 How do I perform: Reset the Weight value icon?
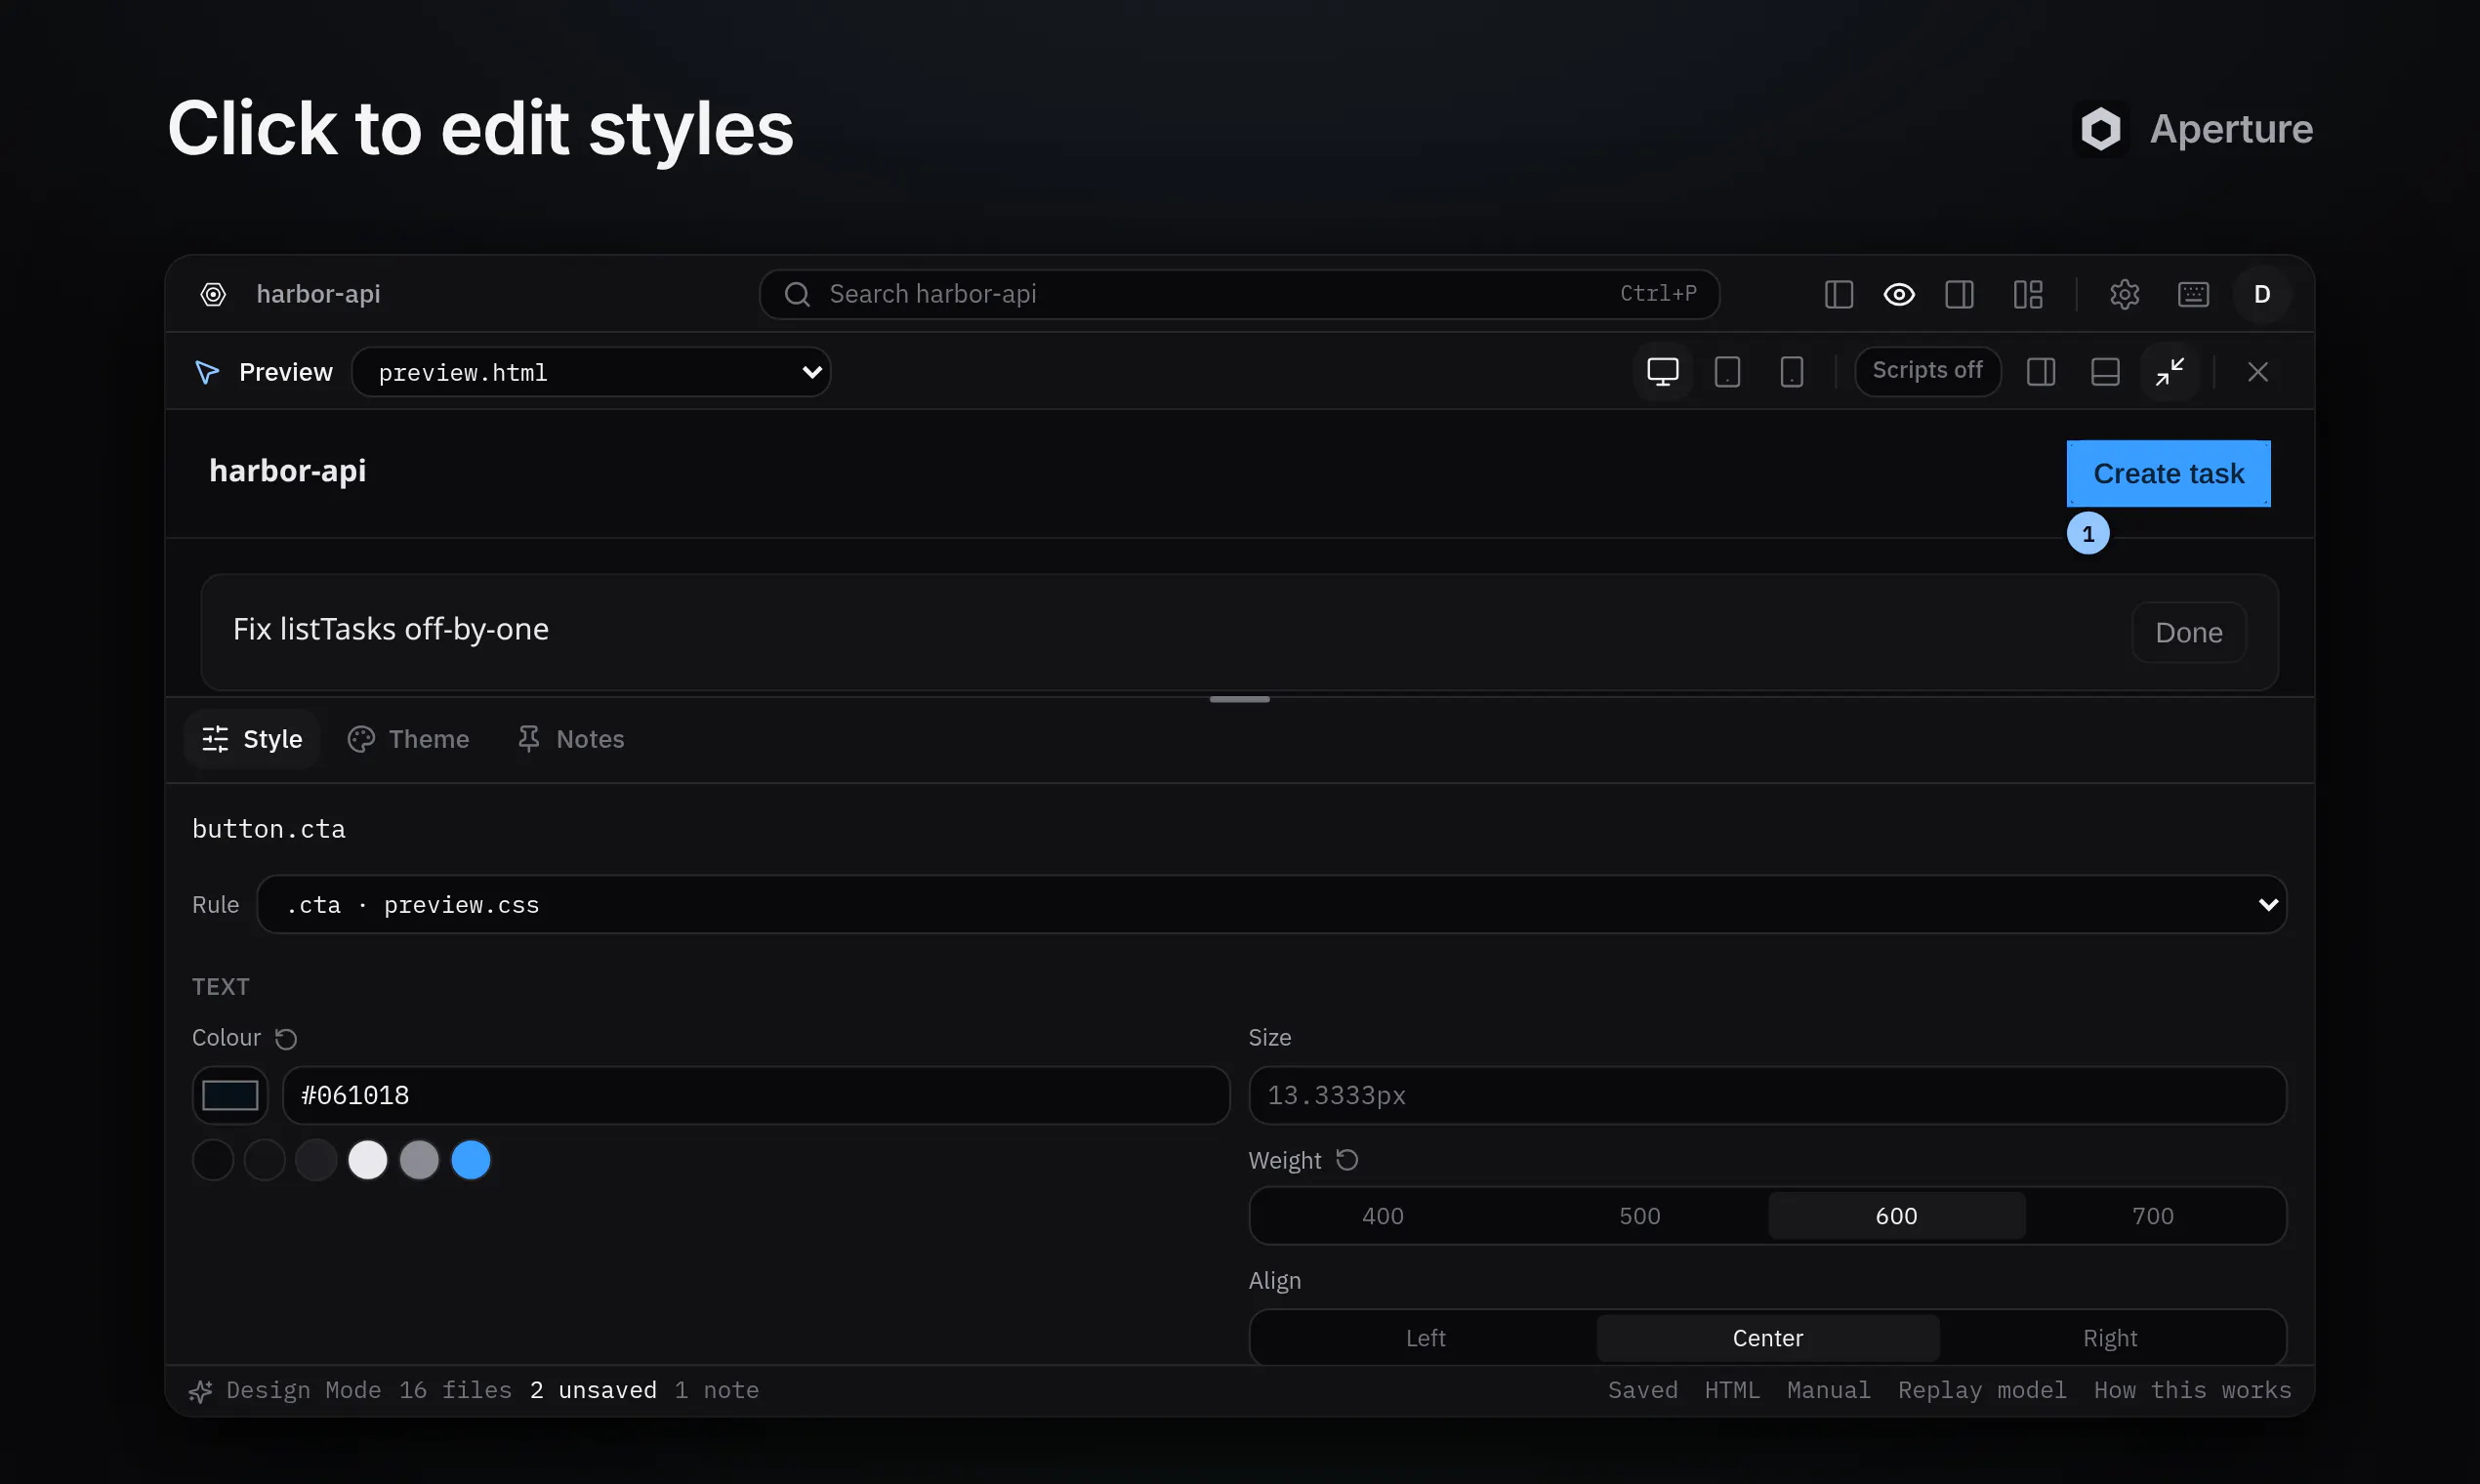(x=1347, y=1160)
